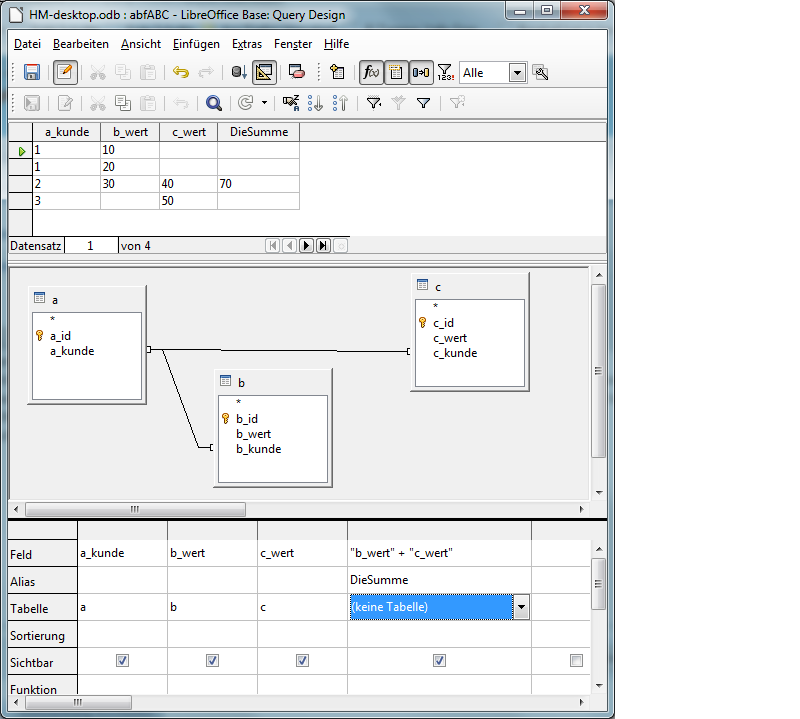Open the Einfügen menu
This screenshot has width=800, height=719.
pyautogui.click(x=196, y=44)
